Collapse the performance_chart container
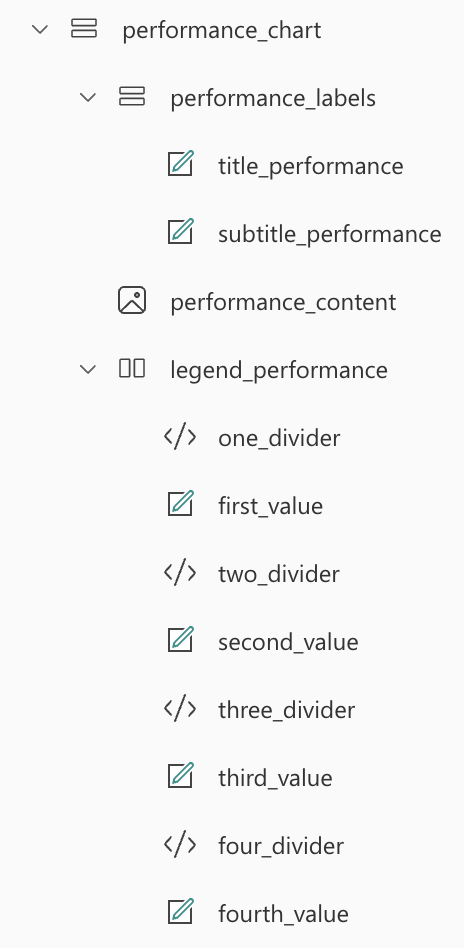The image size is (464, 948). pos(40,29)
